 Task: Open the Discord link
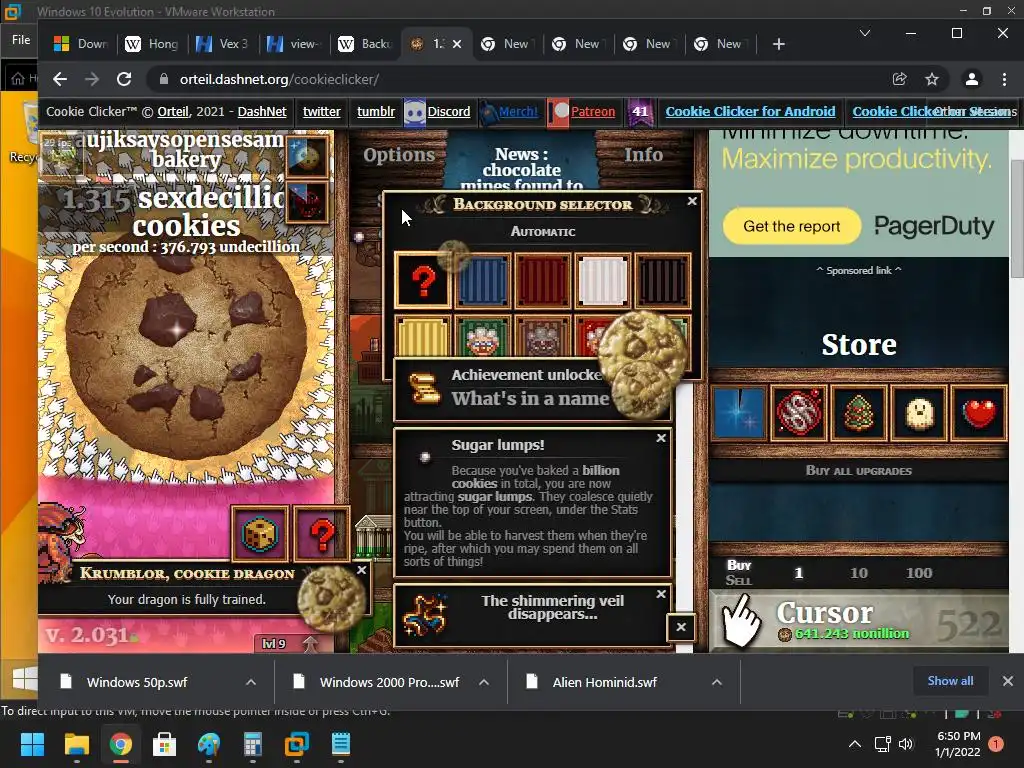click(x=448, y=112)
